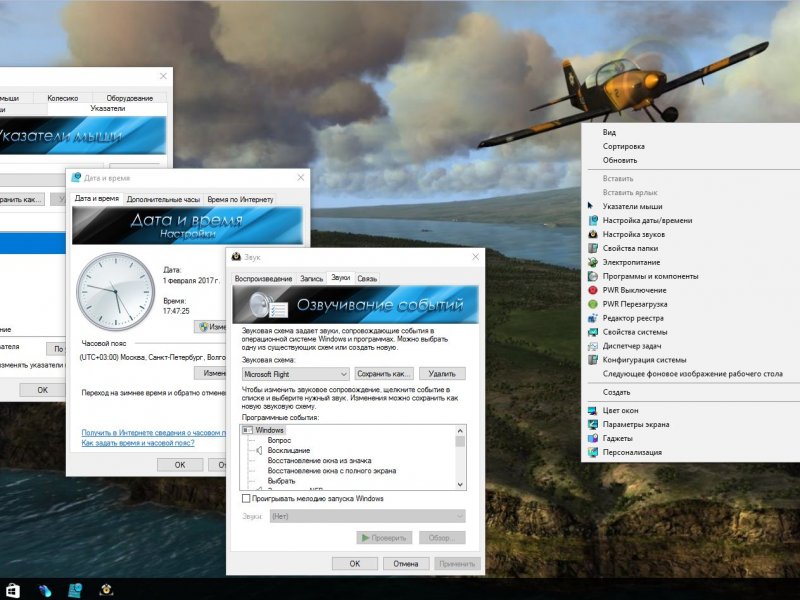Viewport: 800px width, 600px height.
Task: Click Сохранить как button in mouse window
Action: [x=21, y=199]
